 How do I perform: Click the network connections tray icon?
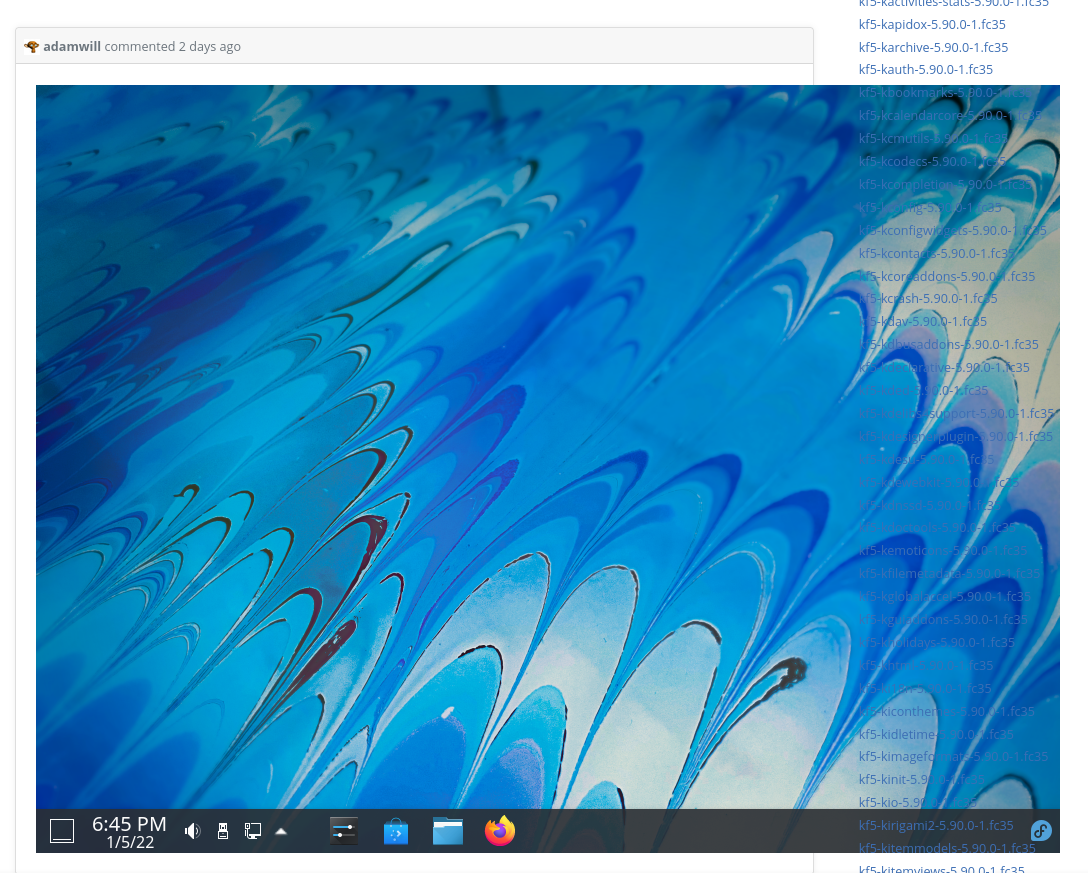(252, 830)
